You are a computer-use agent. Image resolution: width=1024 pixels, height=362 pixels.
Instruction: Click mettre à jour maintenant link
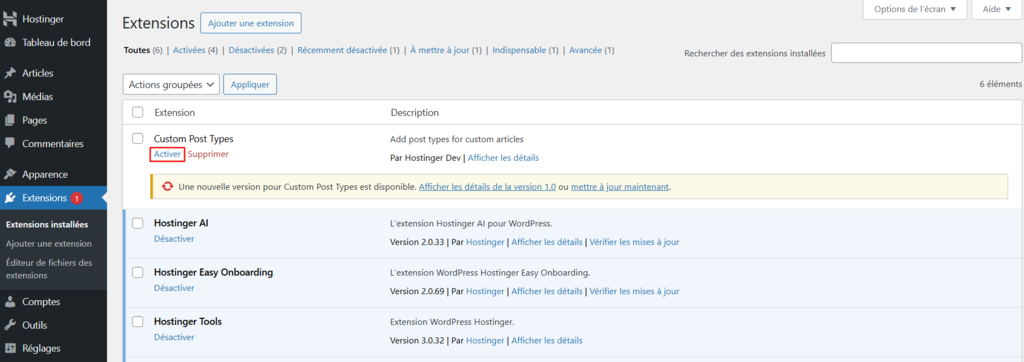620,186
